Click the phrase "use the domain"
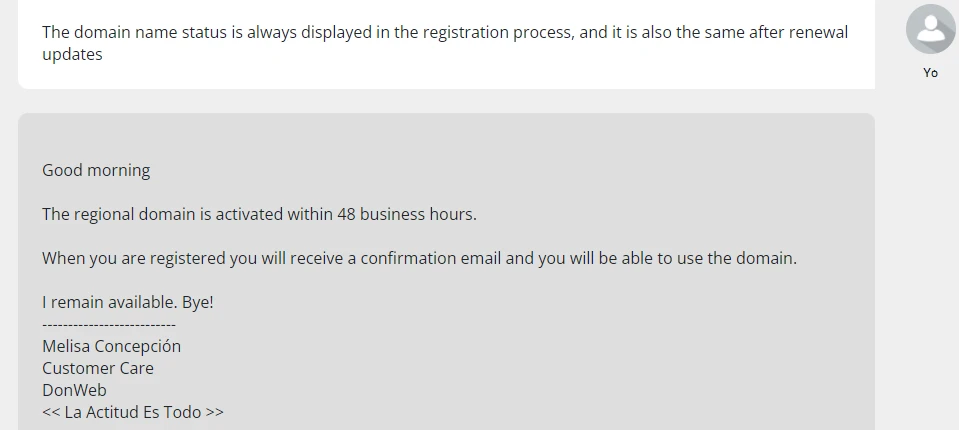Image resolution: width=959 pixels, height=430 pixels. pyautogui.click(x=738, y=258)
